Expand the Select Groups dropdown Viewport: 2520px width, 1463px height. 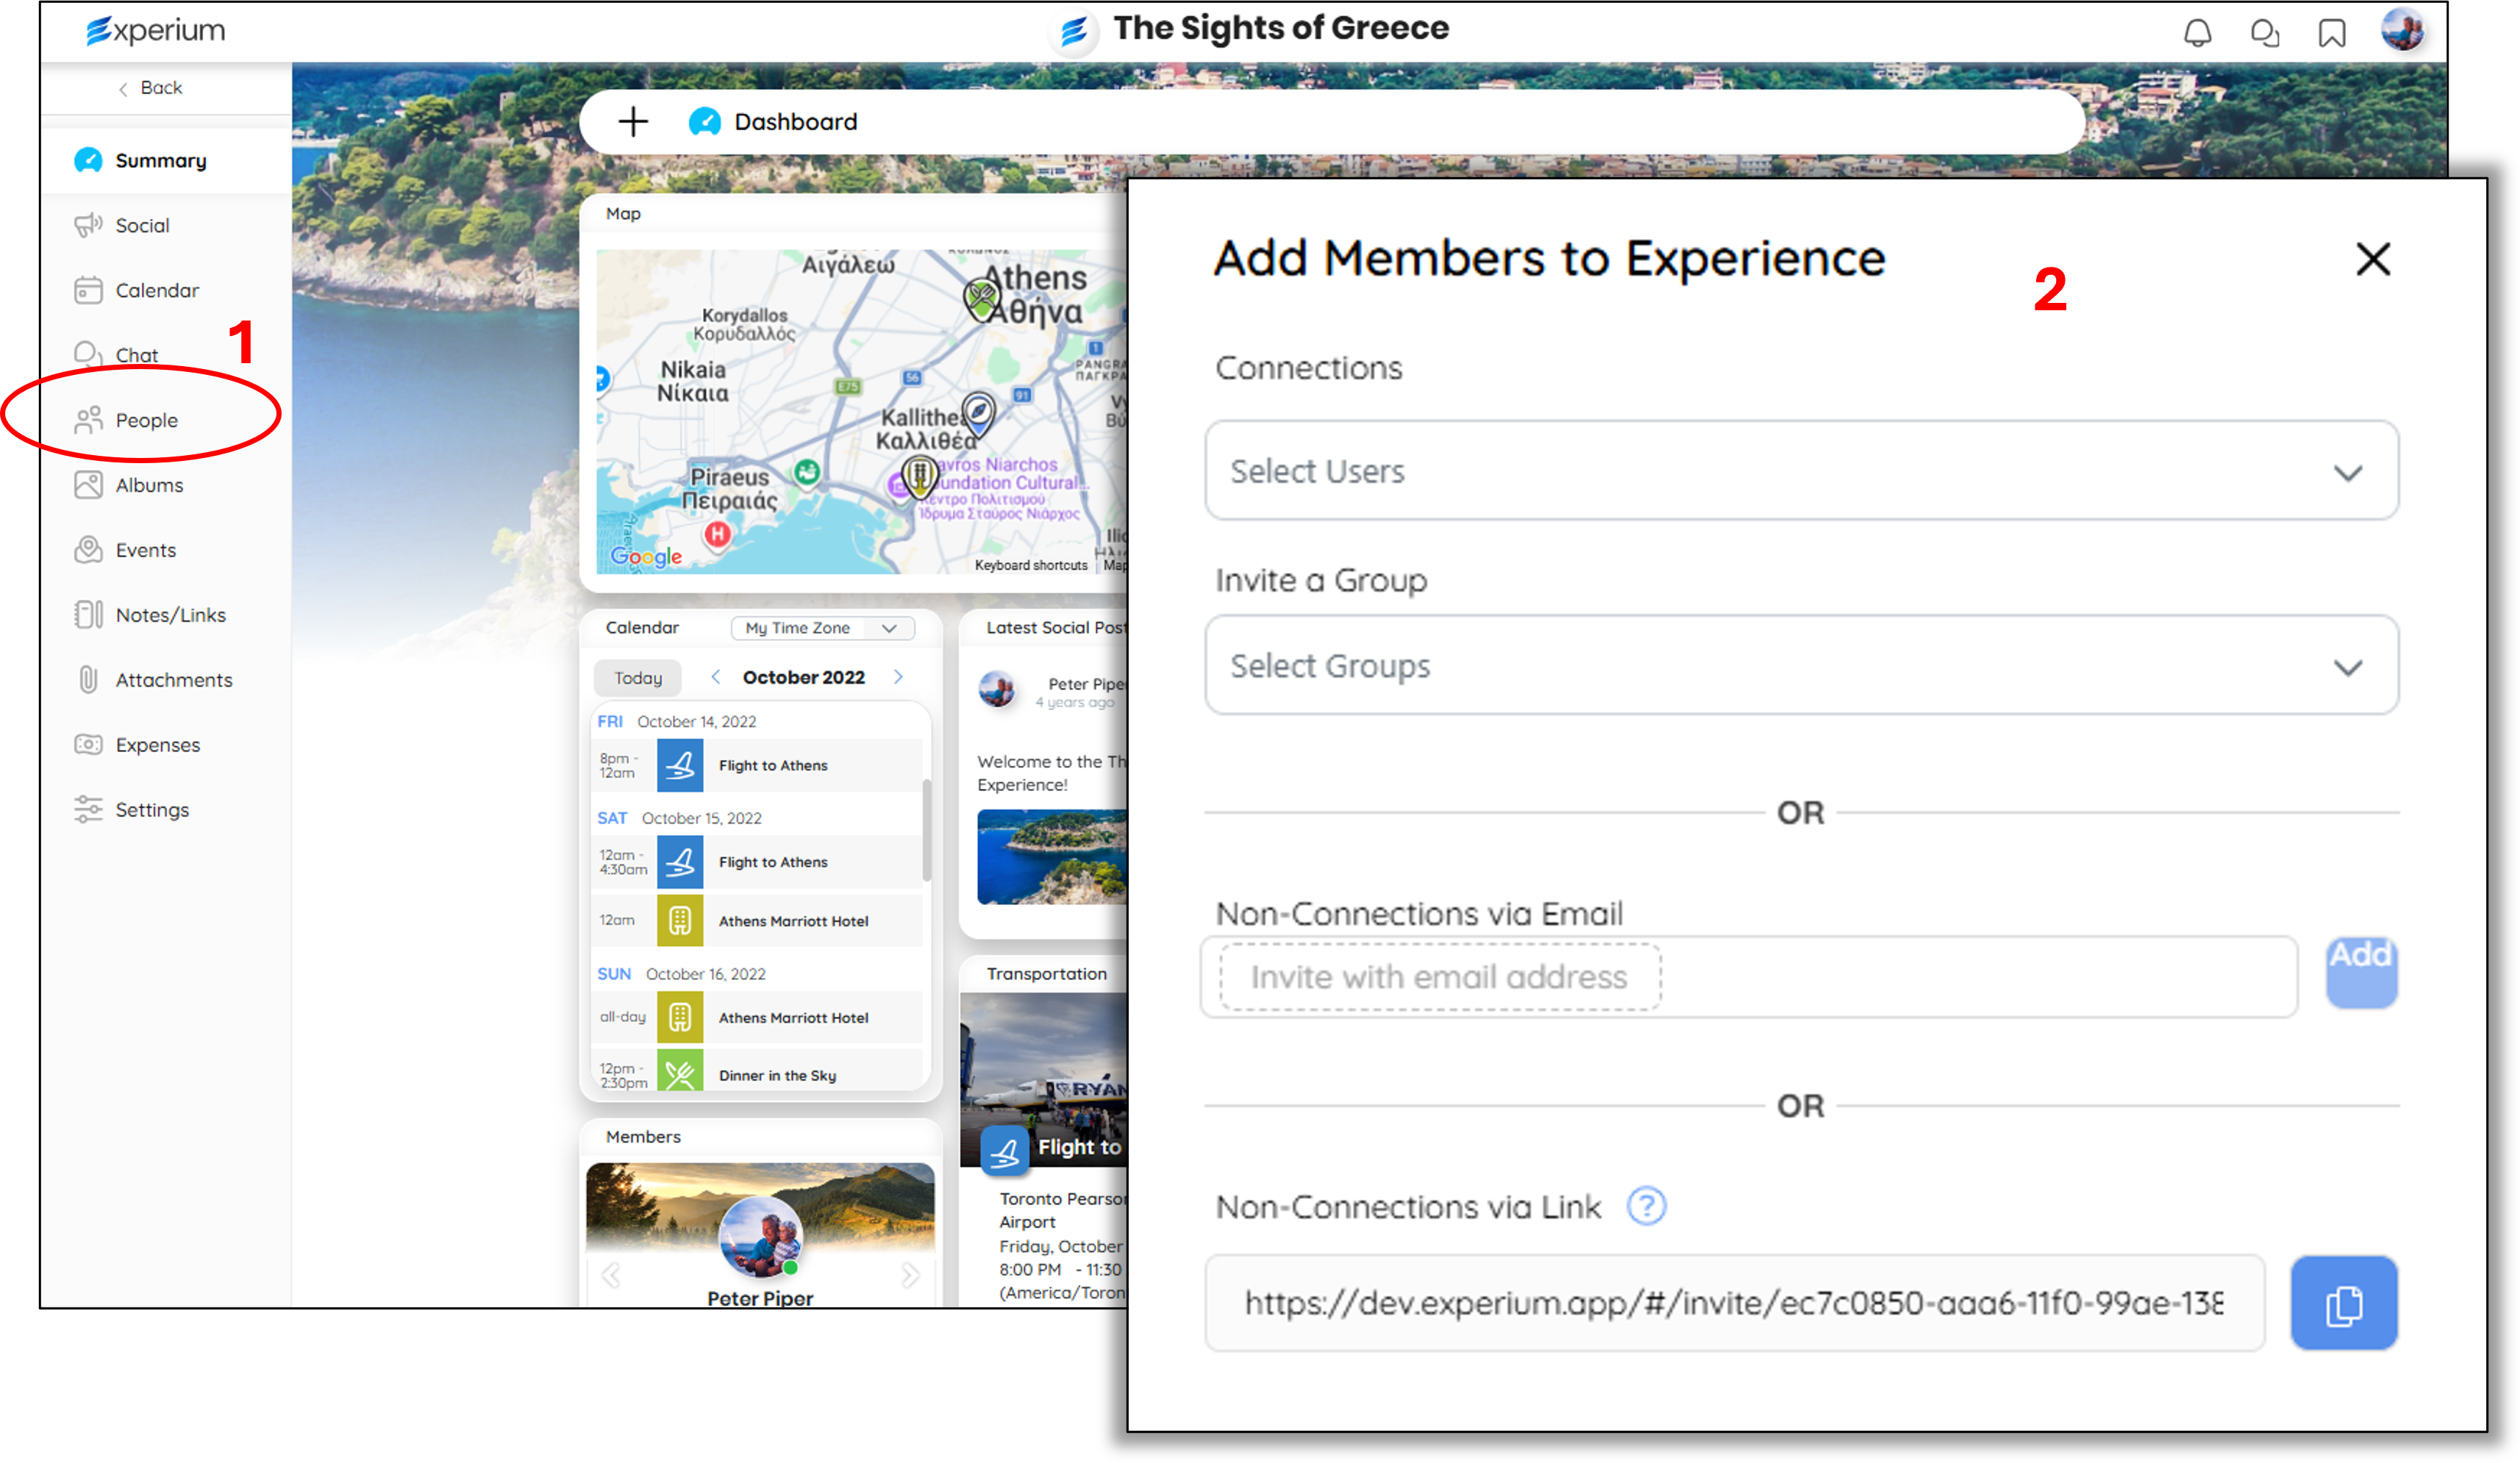[x=1801, y=666]
